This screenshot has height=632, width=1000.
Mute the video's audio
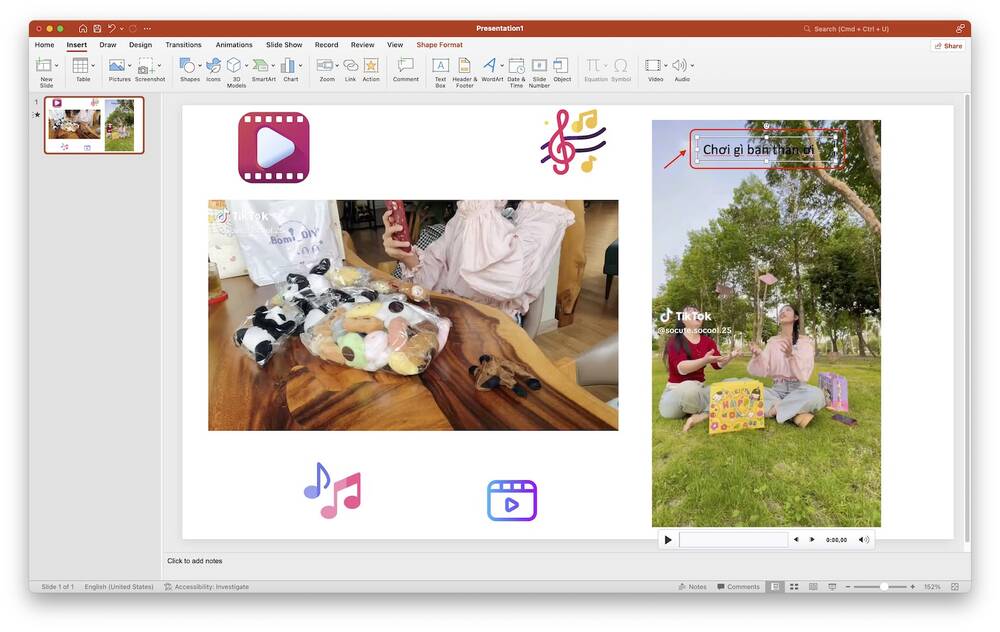(862, 539)
